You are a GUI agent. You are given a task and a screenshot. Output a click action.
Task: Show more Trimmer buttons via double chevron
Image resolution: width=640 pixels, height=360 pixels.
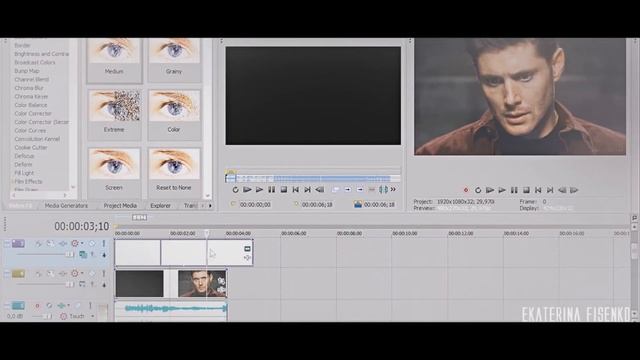click(x=393, y=189)
